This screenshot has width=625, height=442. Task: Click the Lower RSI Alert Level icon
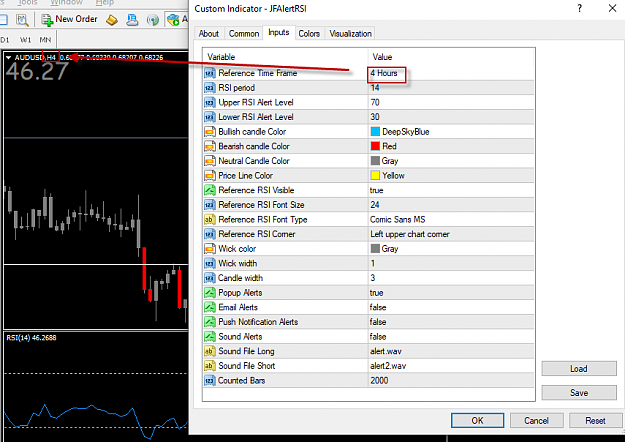[x=210, y=117]
